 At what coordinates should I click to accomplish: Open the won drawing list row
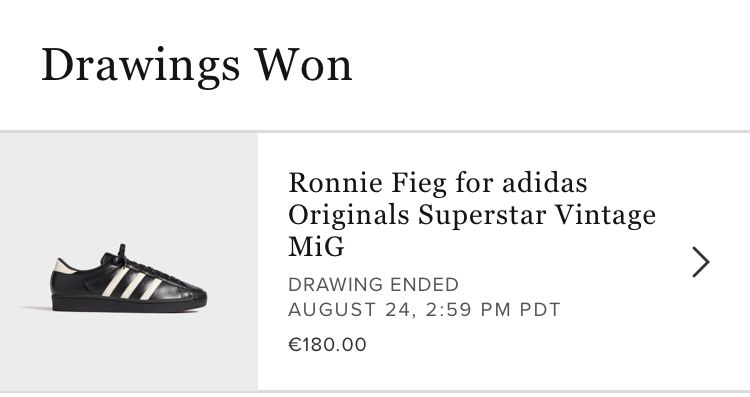point(375,262)
